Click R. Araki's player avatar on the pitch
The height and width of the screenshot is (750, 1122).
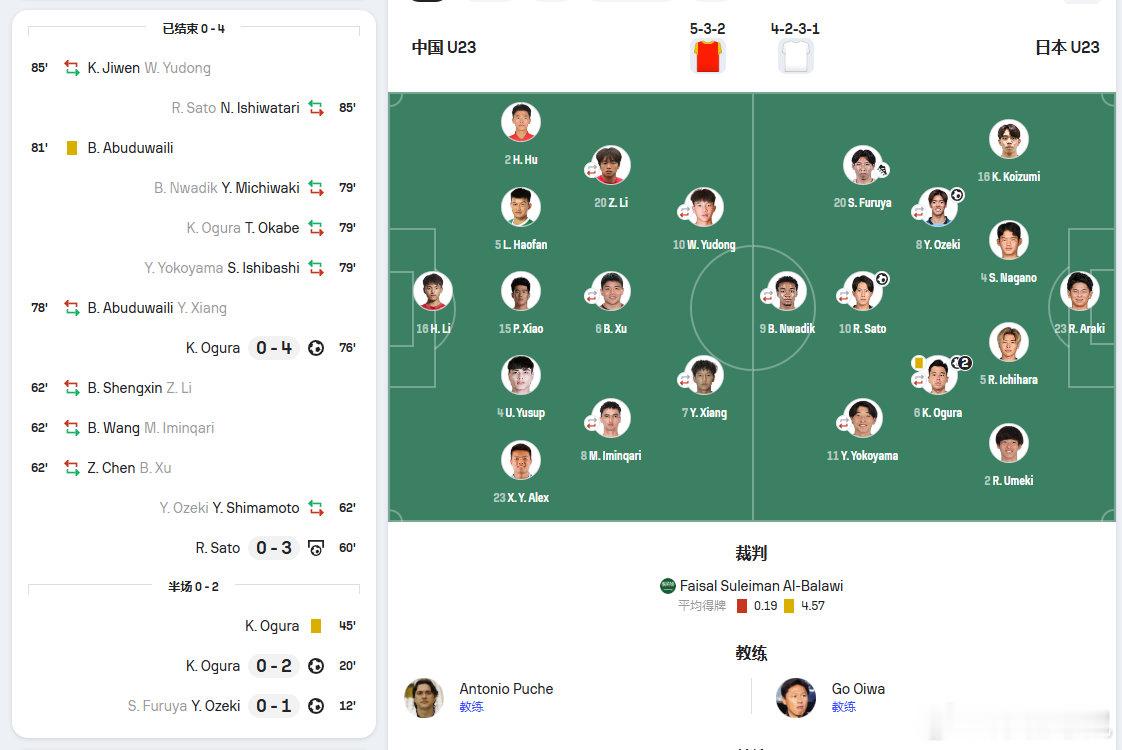[x=1081, y=291]
